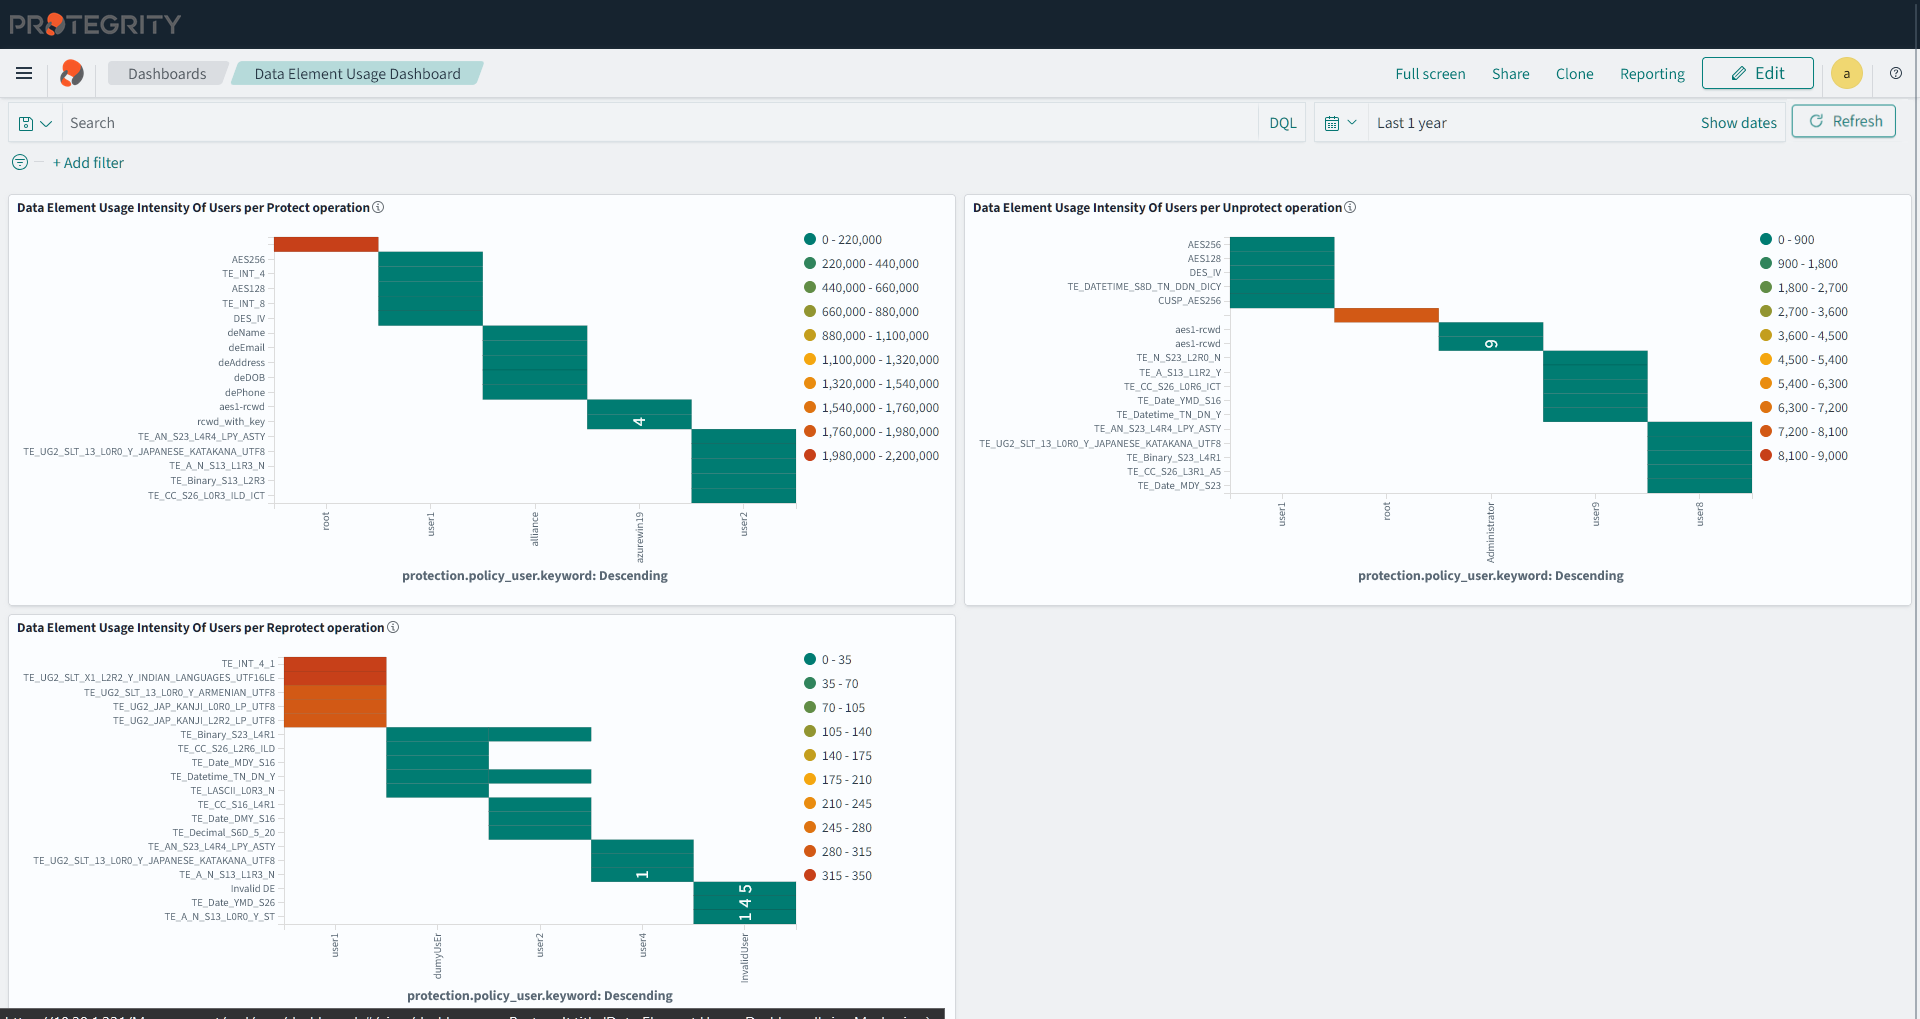This screenshot has height=1019, width=1920.
Task: Open the info icon on the Protect operation panel
Action: pos(378,207)
